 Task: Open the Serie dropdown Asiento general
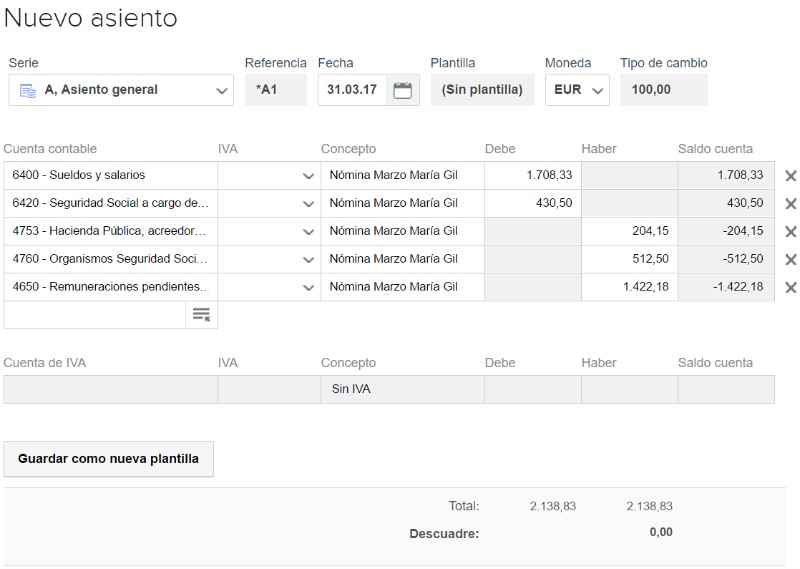tap(121, 90)
